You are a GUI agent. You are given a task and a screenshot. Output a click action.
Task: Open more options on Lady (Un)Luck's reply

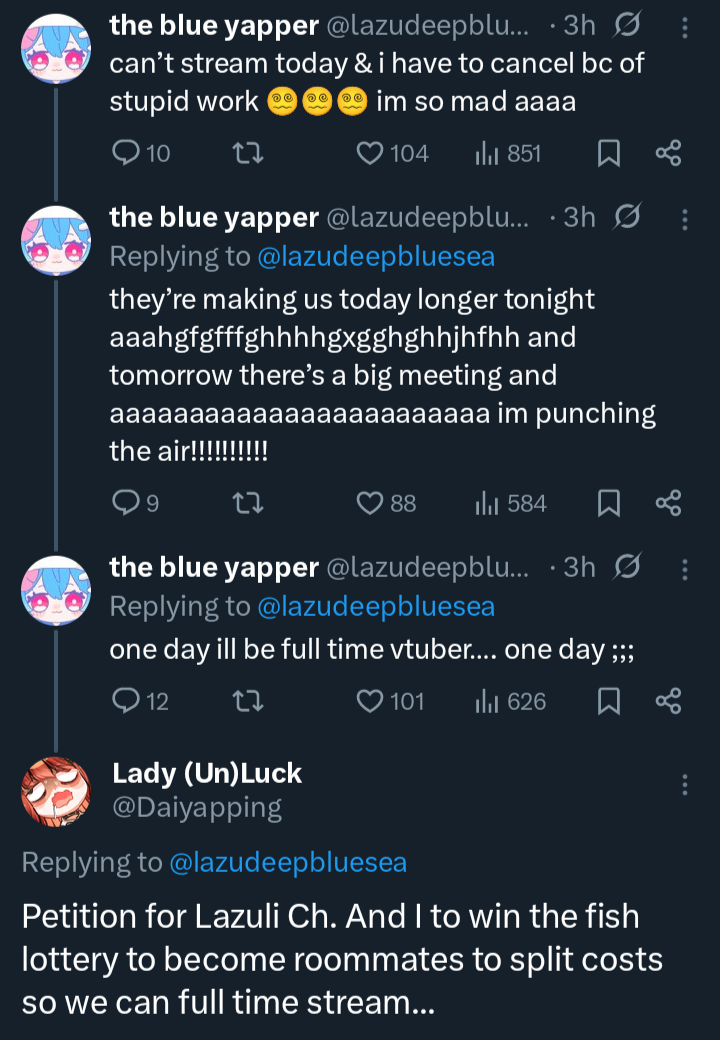coord(685,785)
